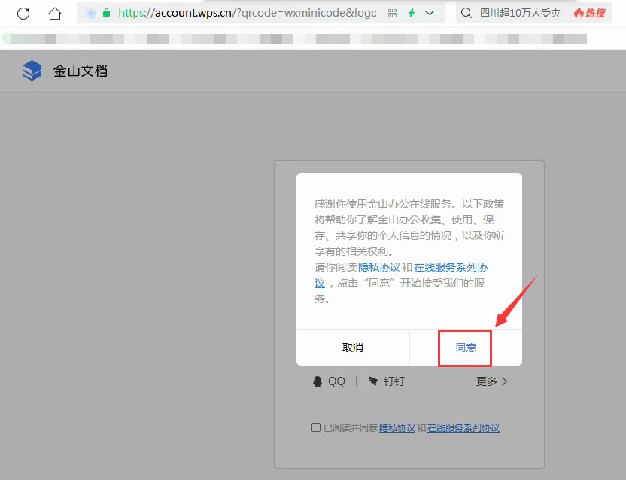
Task: Open the red 热搜 hot search link
Action: pos(590,13)
